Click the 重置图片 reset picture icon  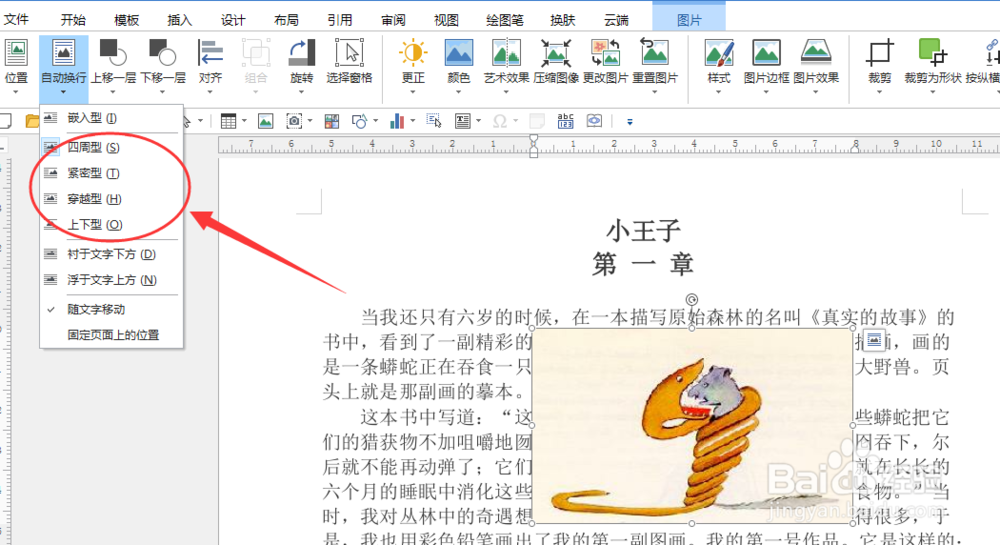tap(654, 53)
